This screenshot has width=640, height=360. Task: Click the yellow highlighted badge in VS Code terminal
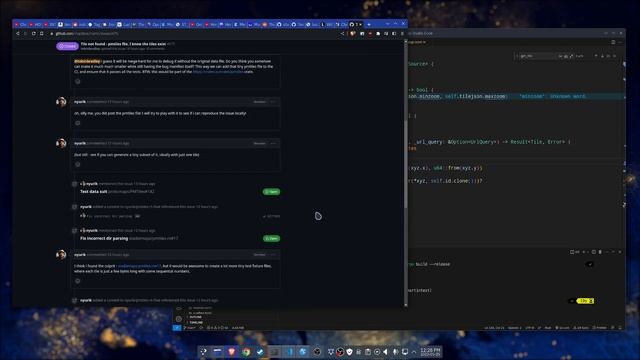[585, 301]
